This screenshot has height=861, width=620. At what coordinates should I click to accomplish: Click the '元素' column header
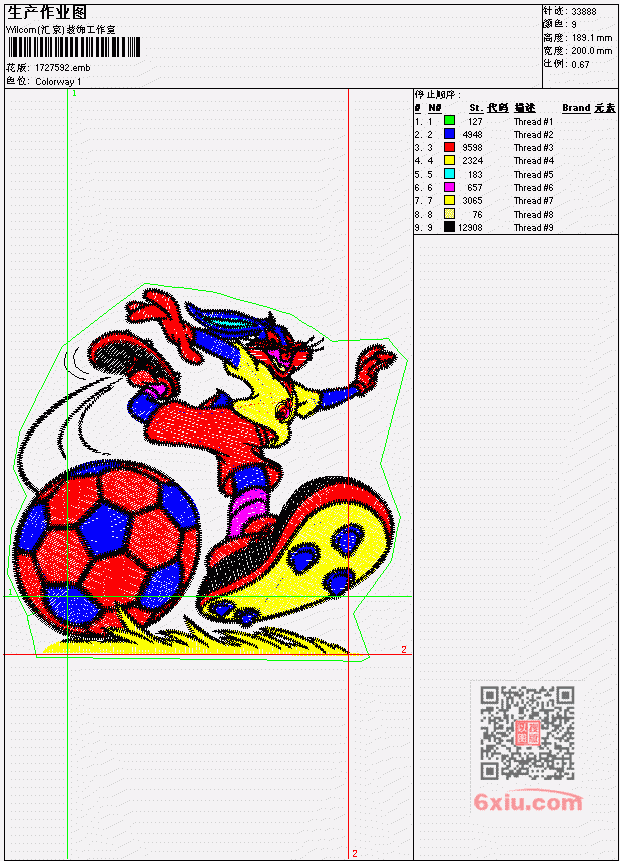tap(605, 108)
